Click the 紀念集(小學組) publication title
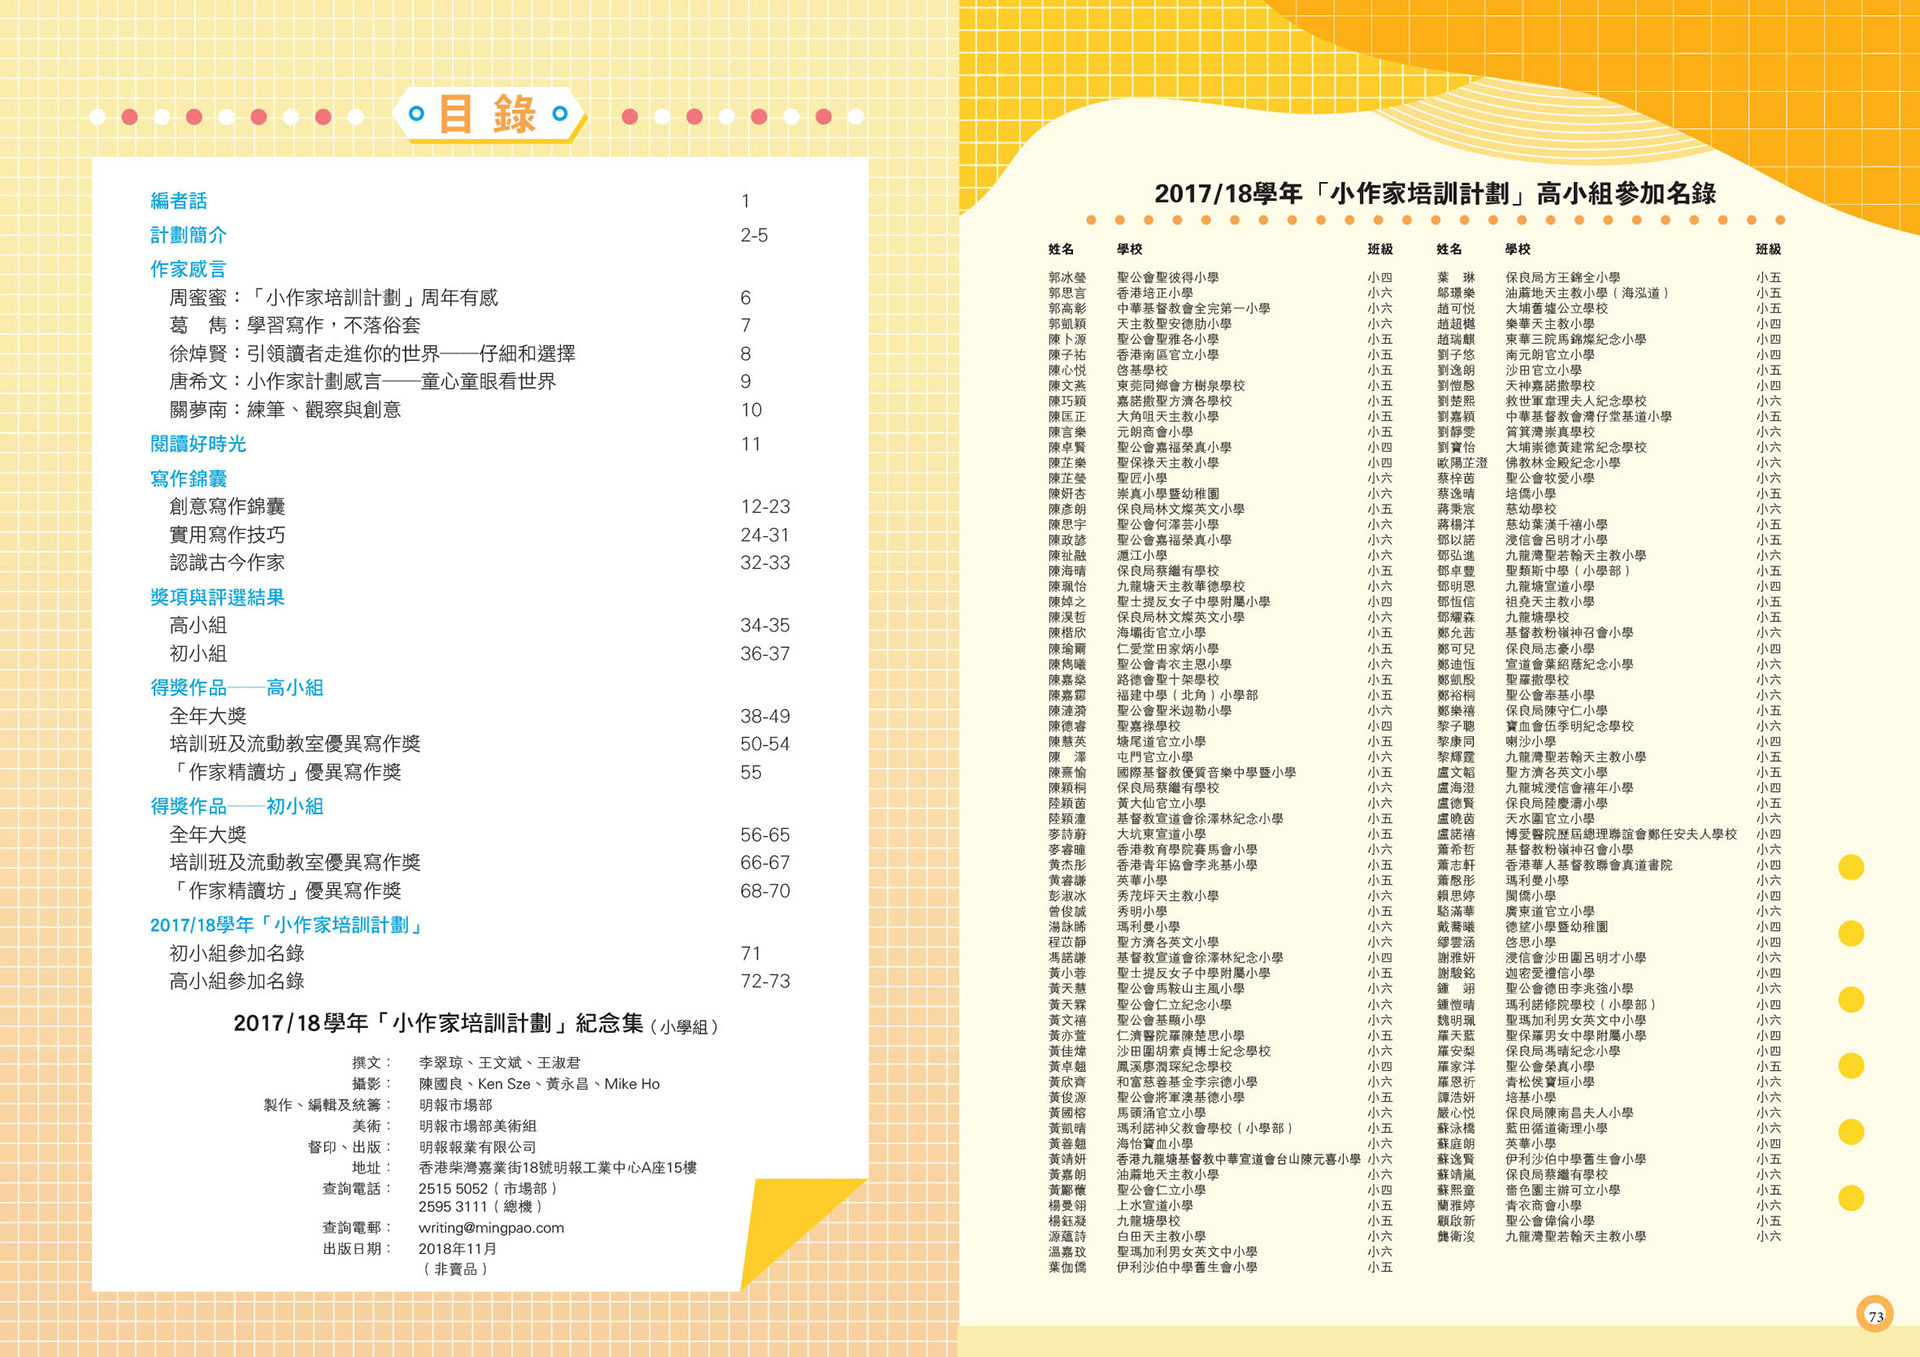This screenshot has width=1920, height=1357. pos(475,1024)
